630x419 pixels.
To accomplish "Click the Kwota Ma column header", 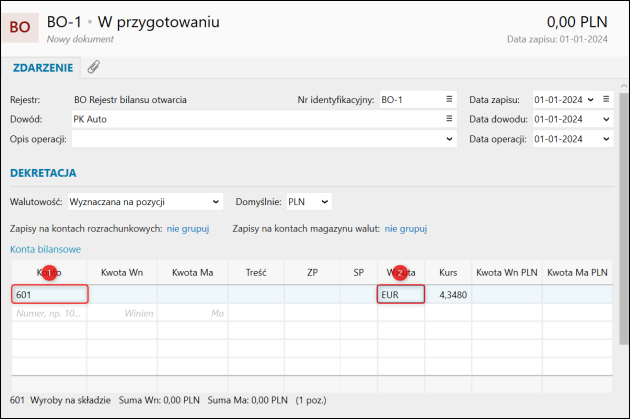I will tap(193, 272).
